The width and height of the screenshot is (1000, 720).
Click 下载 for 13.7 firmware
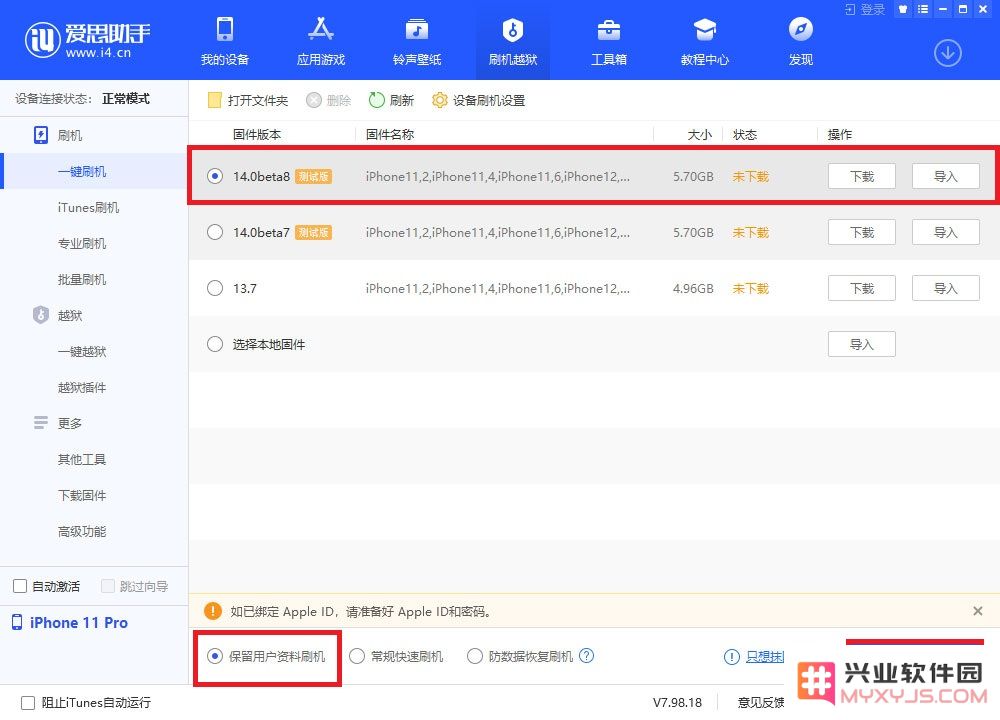pyautogui.click(x=862, y=288)
